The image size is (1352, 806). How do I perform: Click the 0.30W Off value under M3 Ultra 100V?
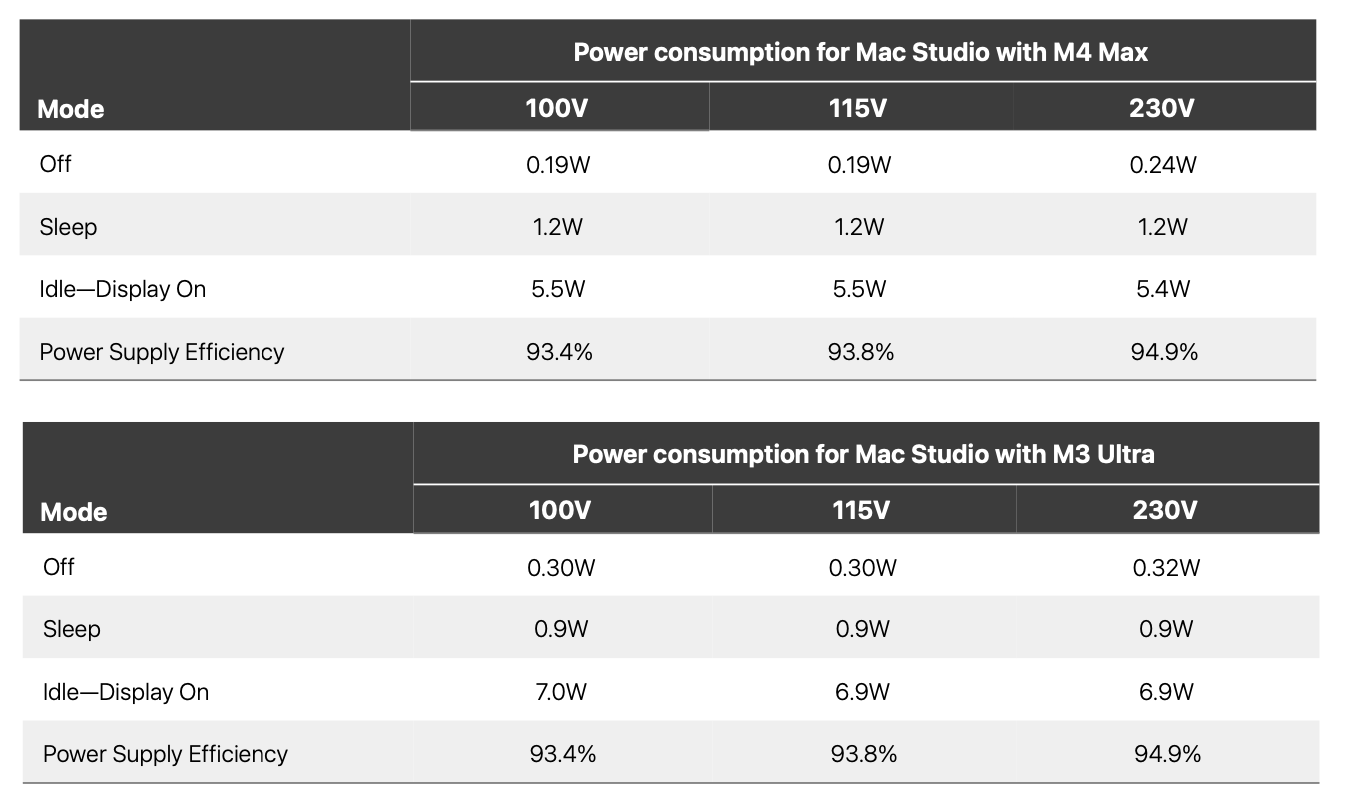561,568
